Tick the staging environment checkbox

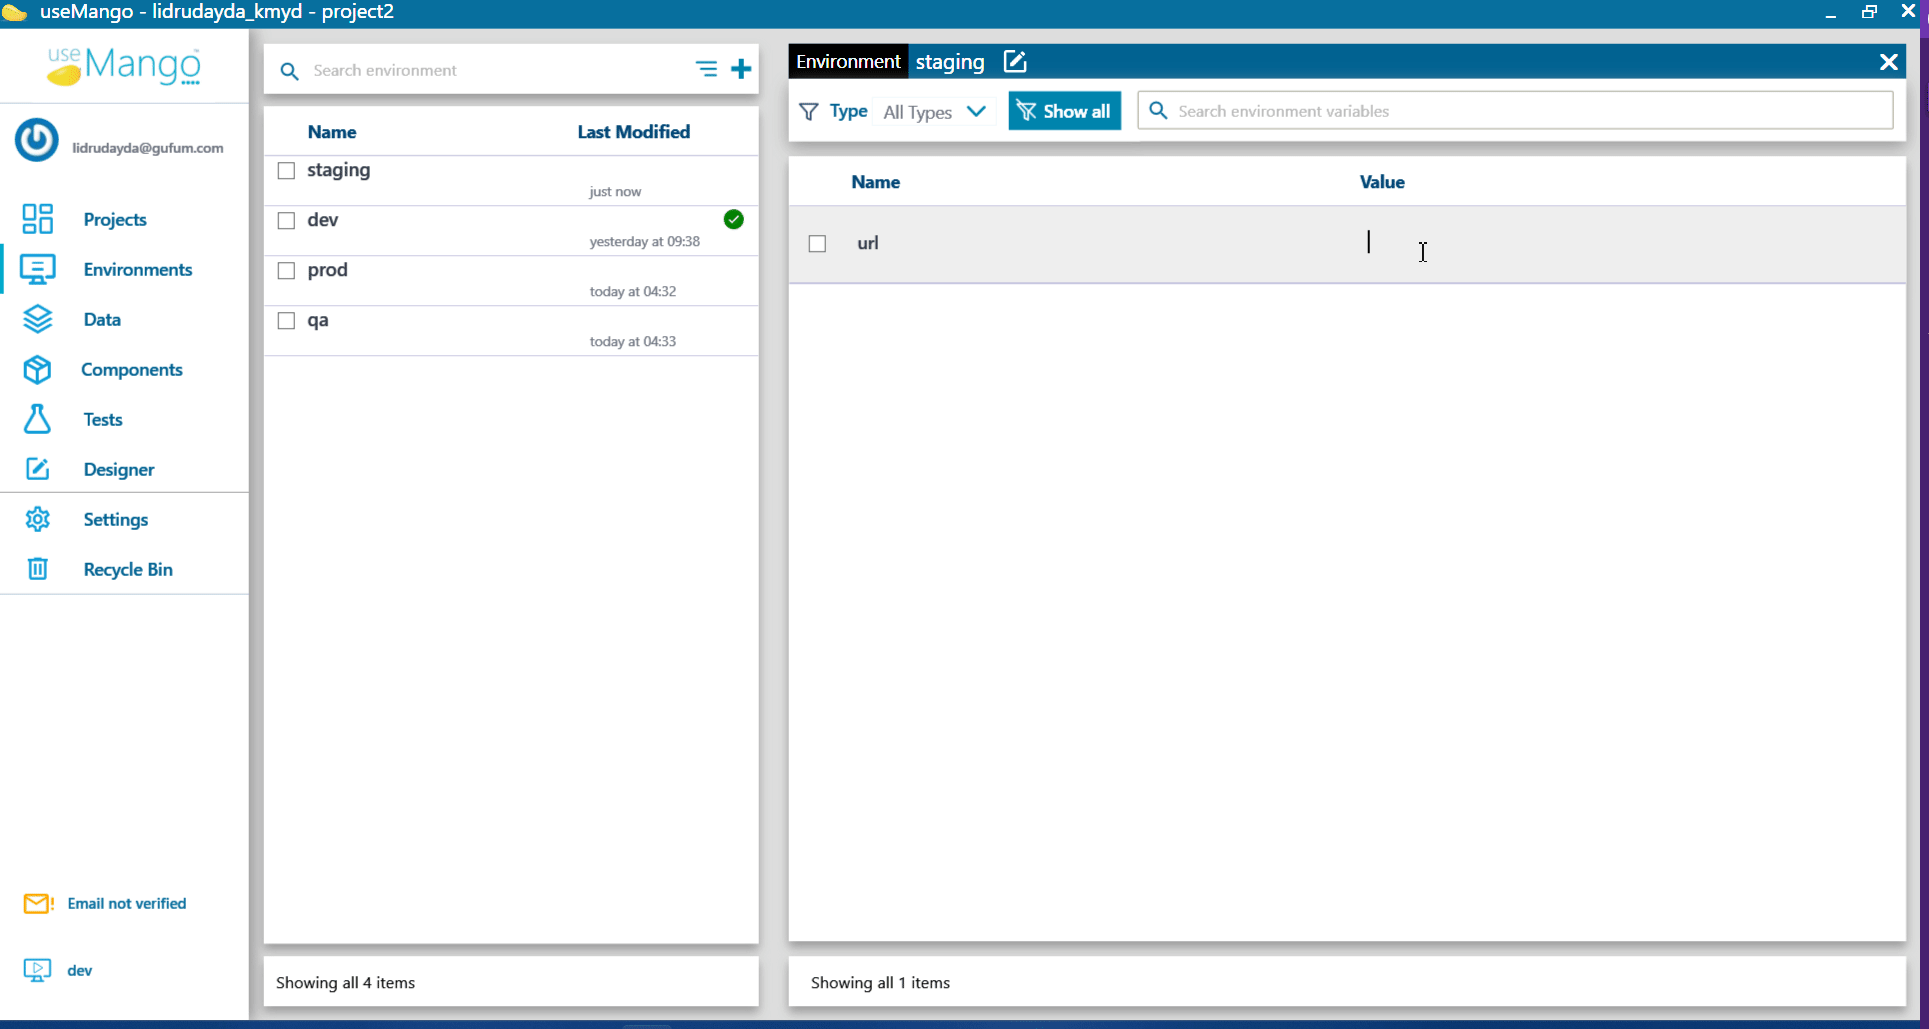pyautogui.click(x=286, y=171)
